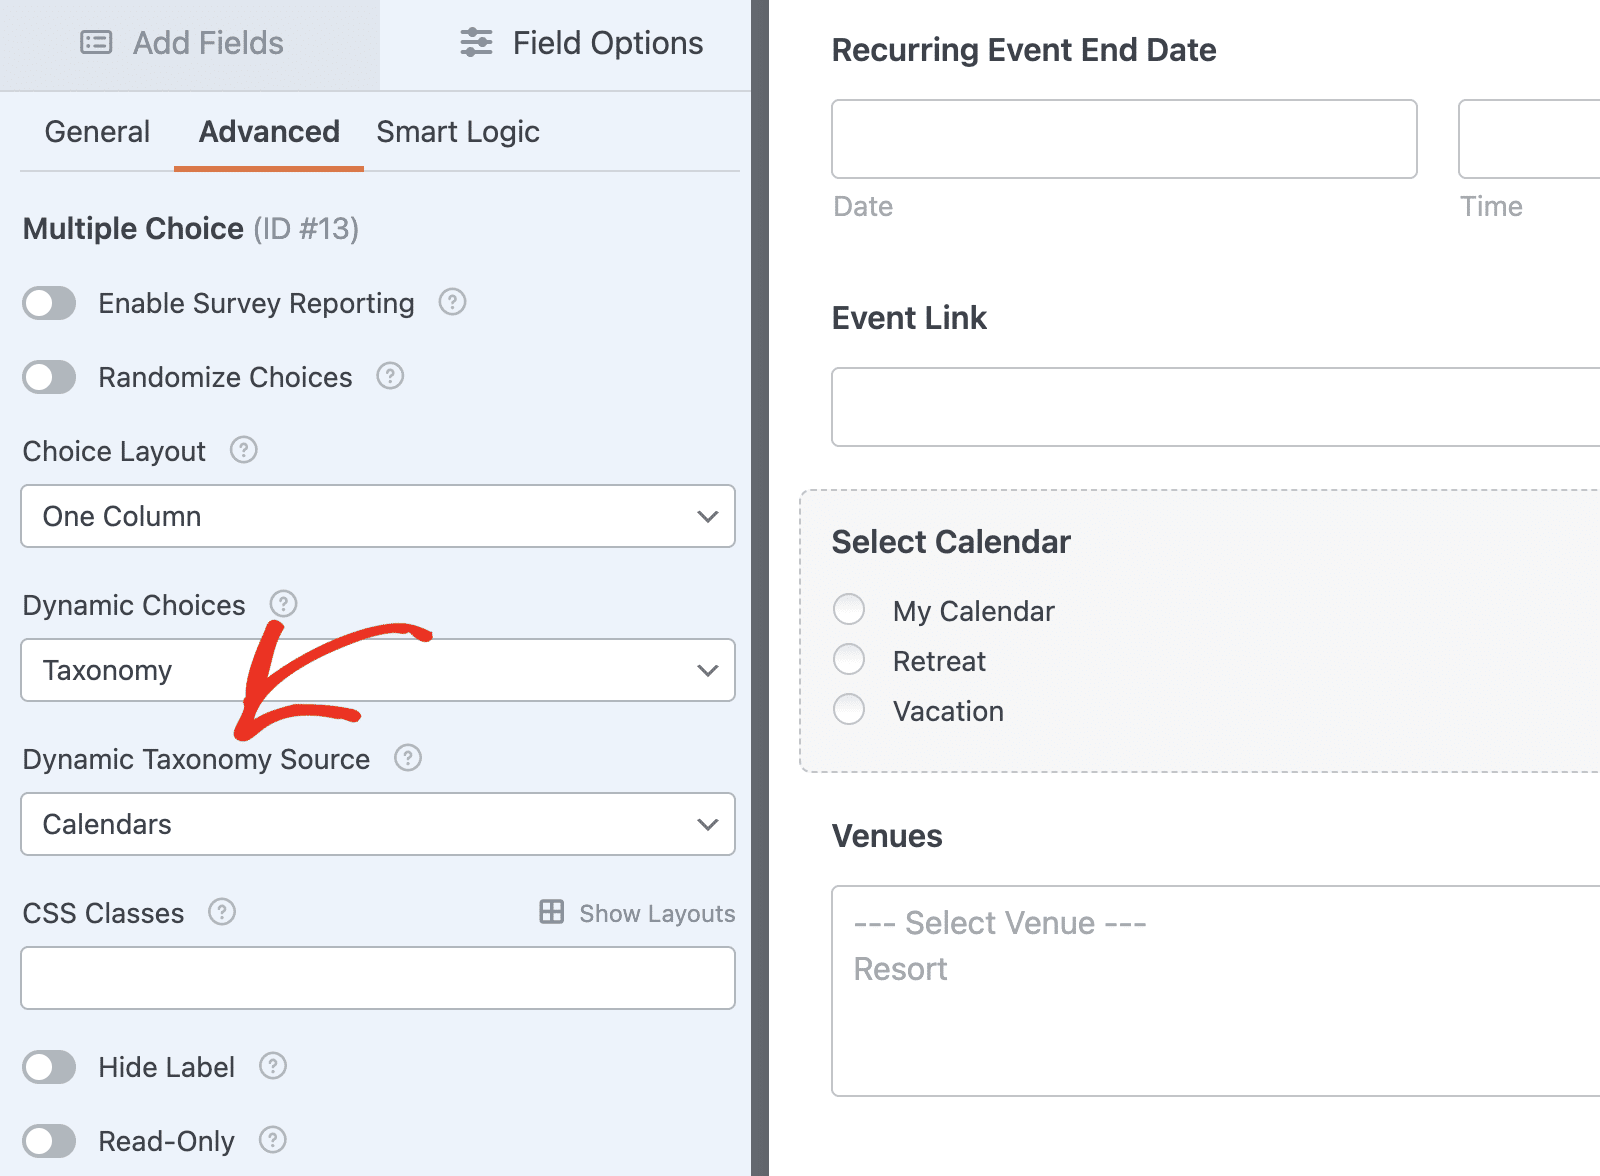Toggle the Hide Label switch
1600x1176 pixels.
coord(50,1067)
